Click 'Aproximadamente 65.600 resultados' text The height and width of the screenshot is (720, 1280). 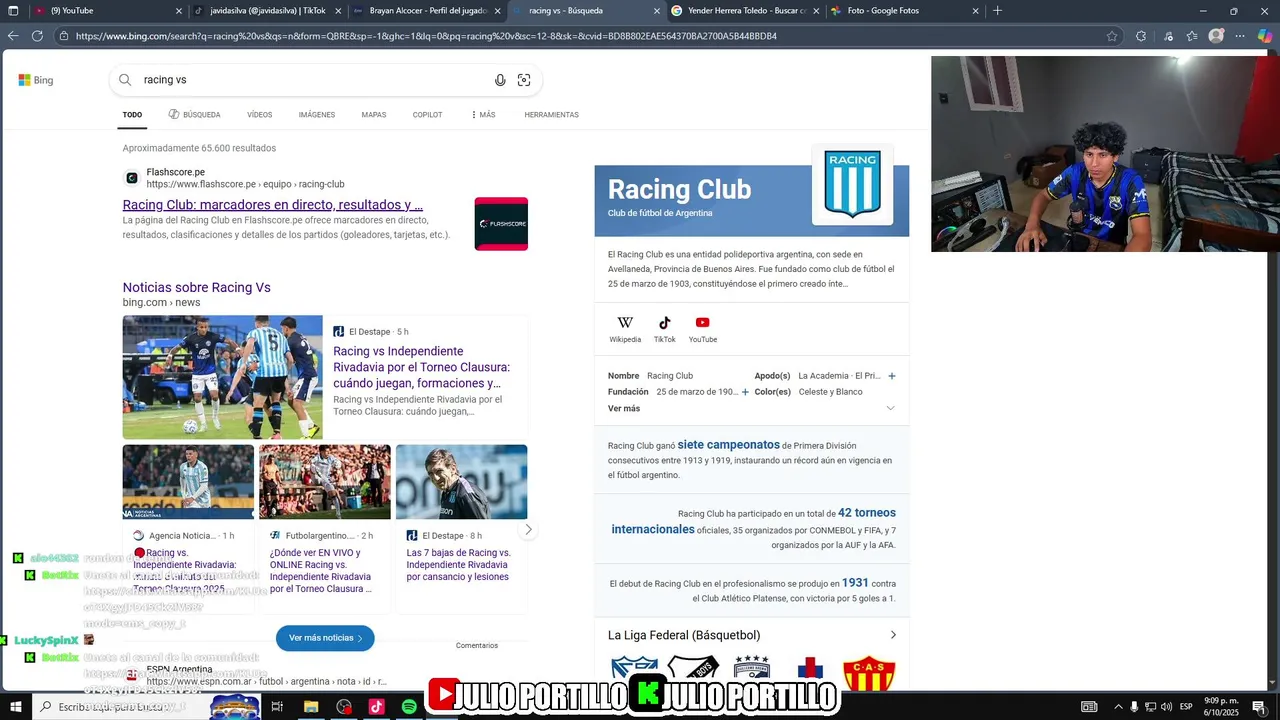[x=199, y=148]
